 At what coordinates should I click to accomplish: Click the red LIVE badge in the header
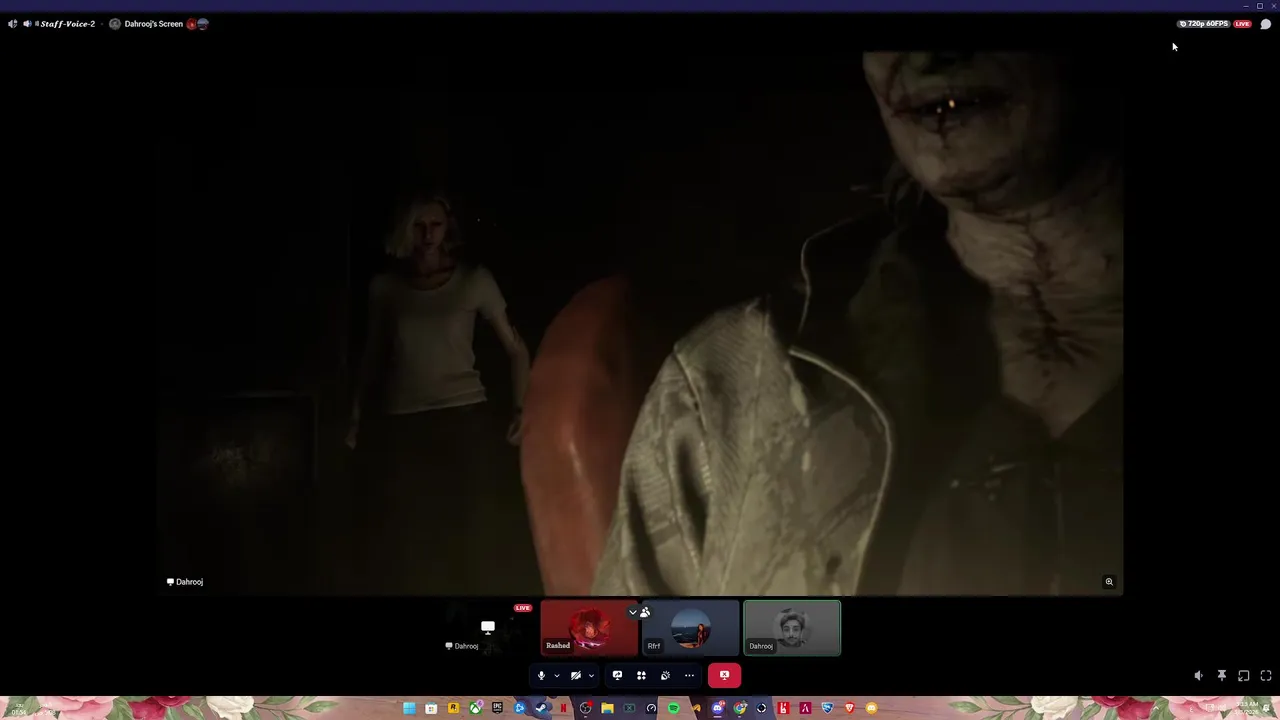tap(1242, 24)
